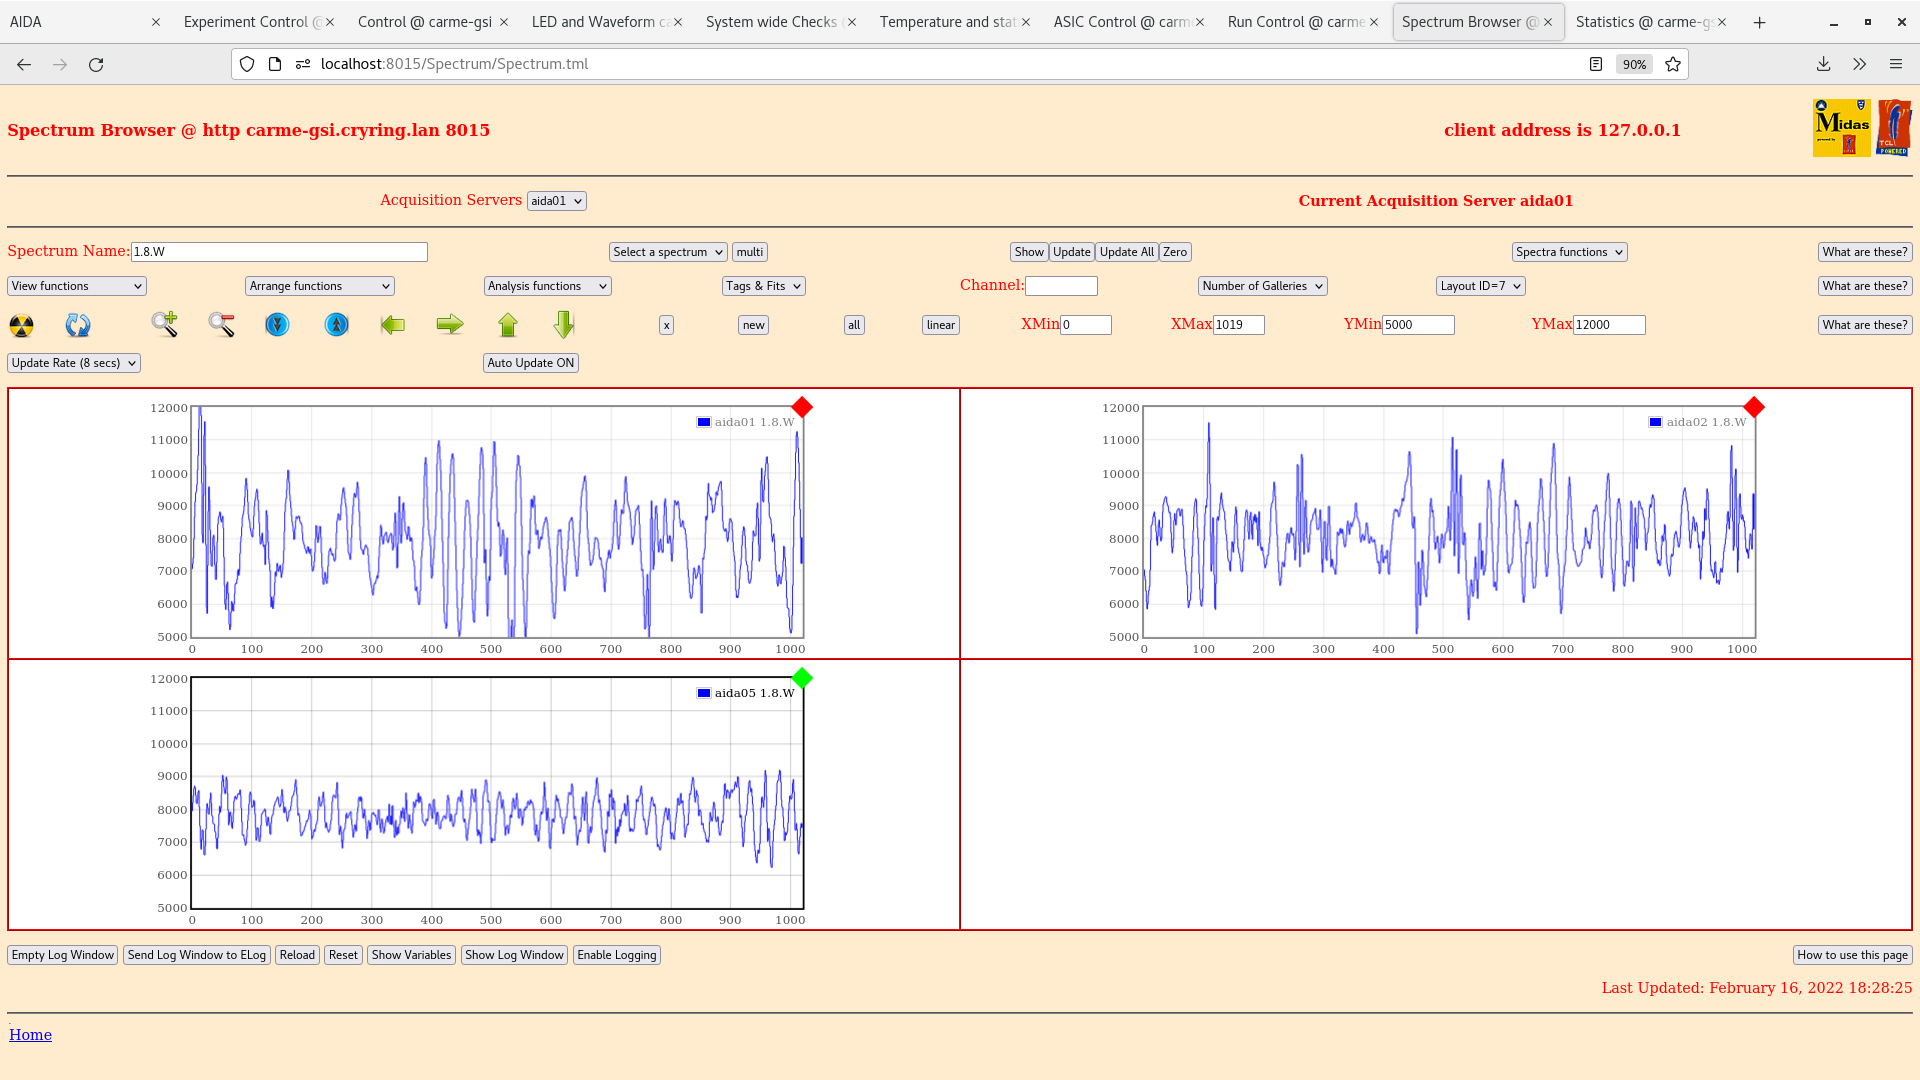The width and height of the screenshot is (1920, 1080).
Task: Open the Update Rate (8 secs) dropdown
Action: click(74, 363)
